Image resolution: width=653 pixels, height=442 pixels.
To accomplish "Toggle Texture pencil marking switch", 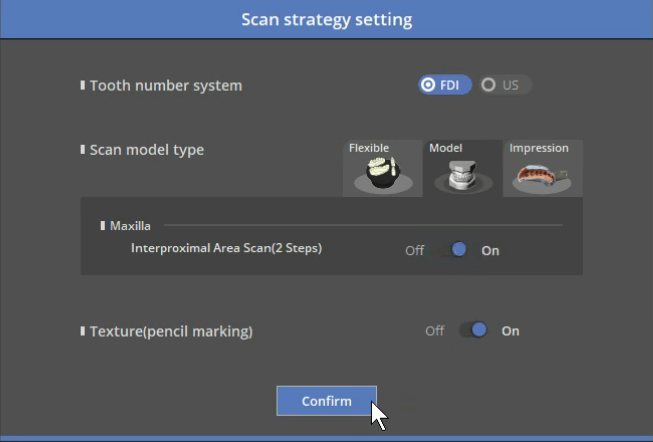I will [x=473, y=330].
